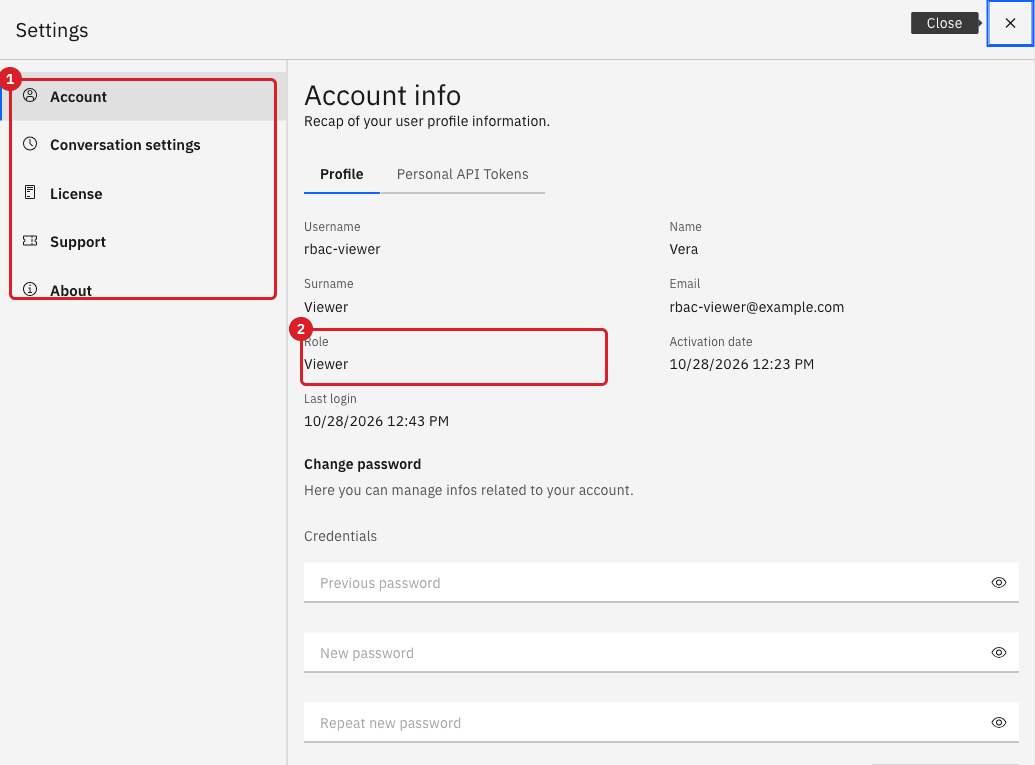Open Conversation settings section
This screenshot has height=765, width=1035.
pos(143,145)
